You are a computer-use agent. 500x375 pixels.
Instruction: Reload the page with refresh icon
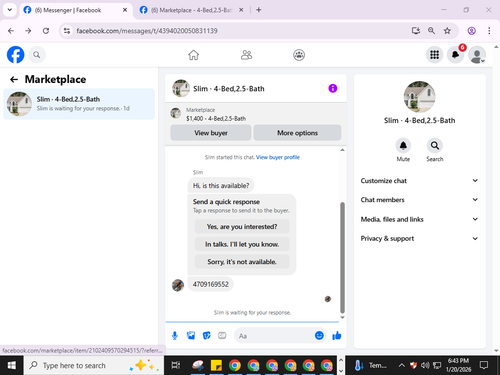point(46,31)
